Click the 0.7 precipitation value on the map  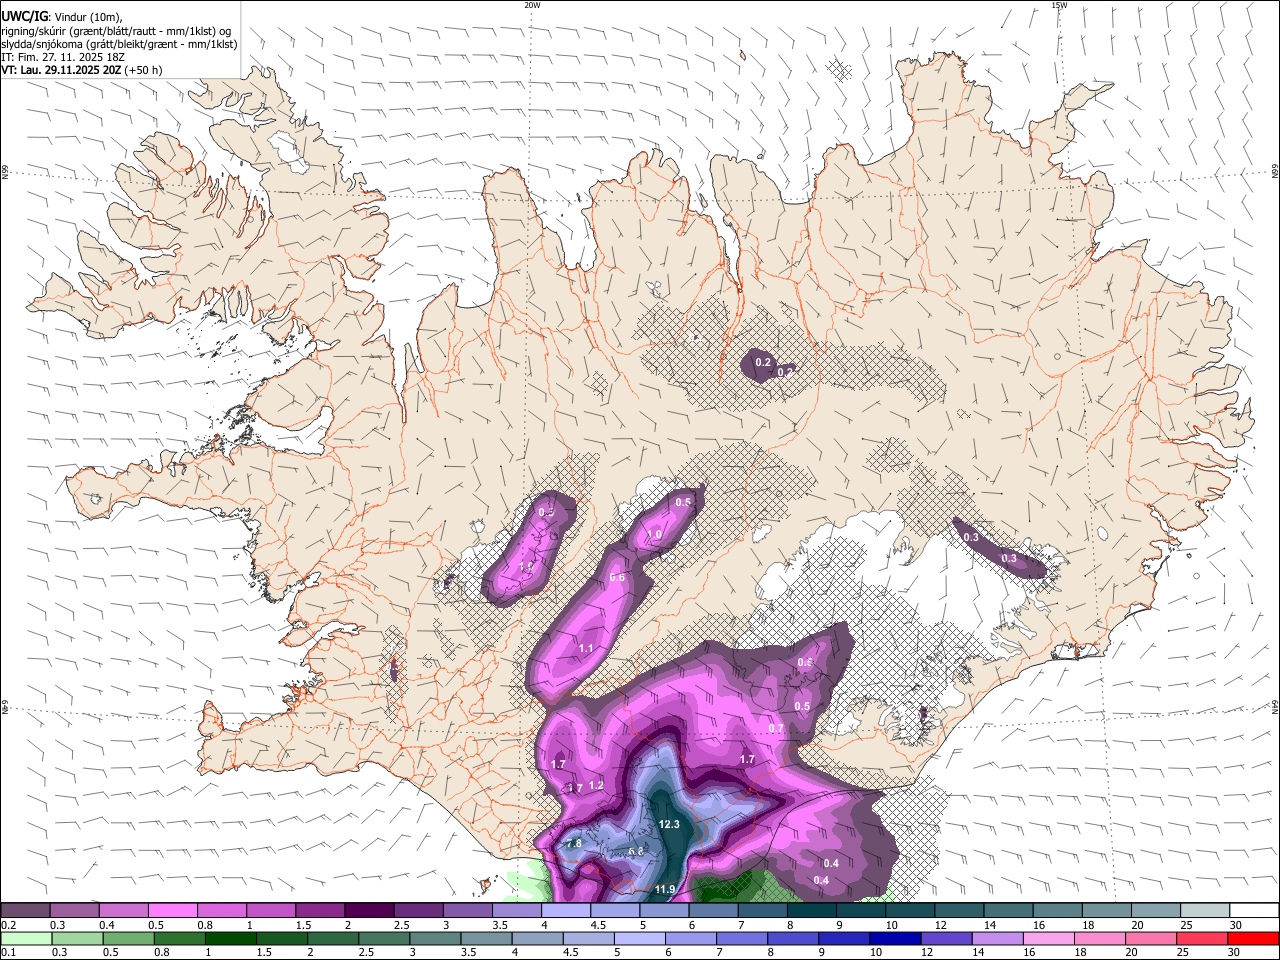[x=776, y=729]
